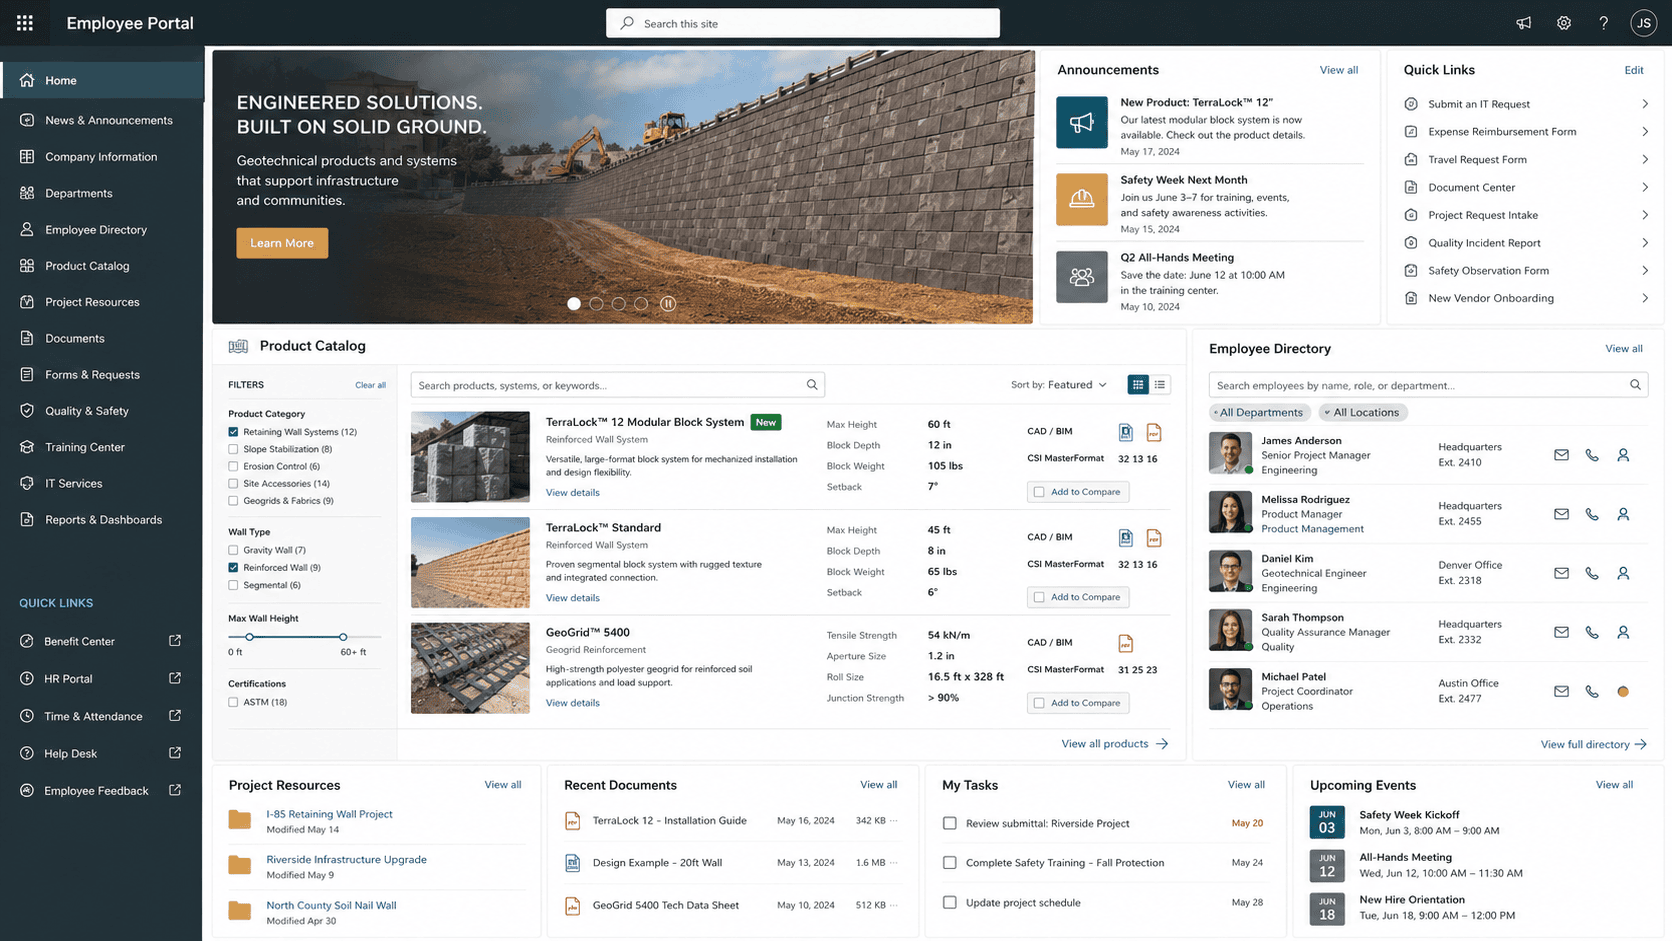Switch product catalog to grid view
Viewport: 1672px width, 941px height.
1138,385
